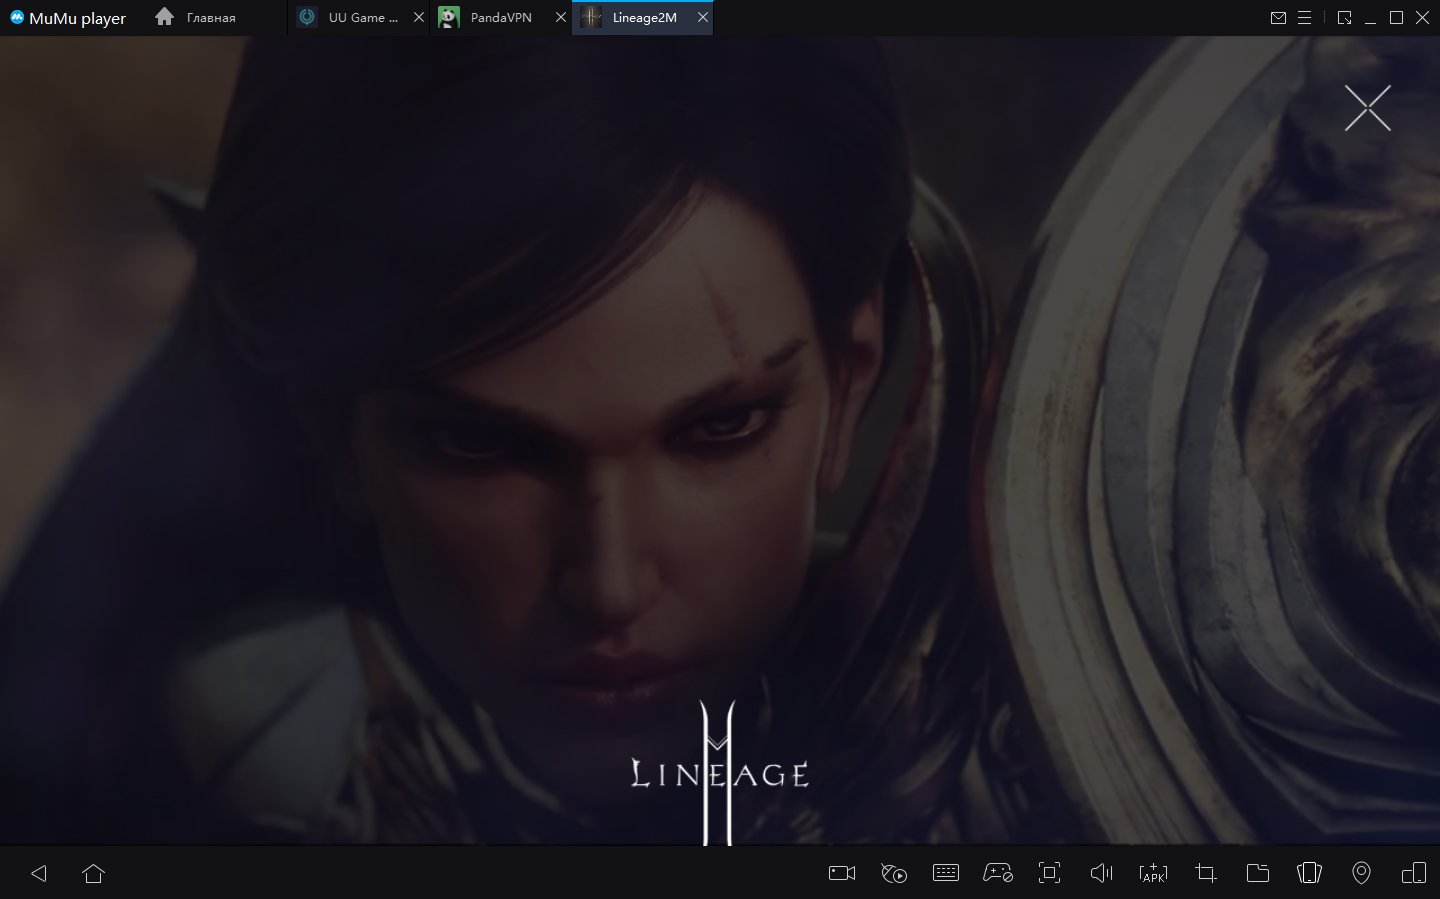
Task: Install an APK file
Action: [1153, 873]
